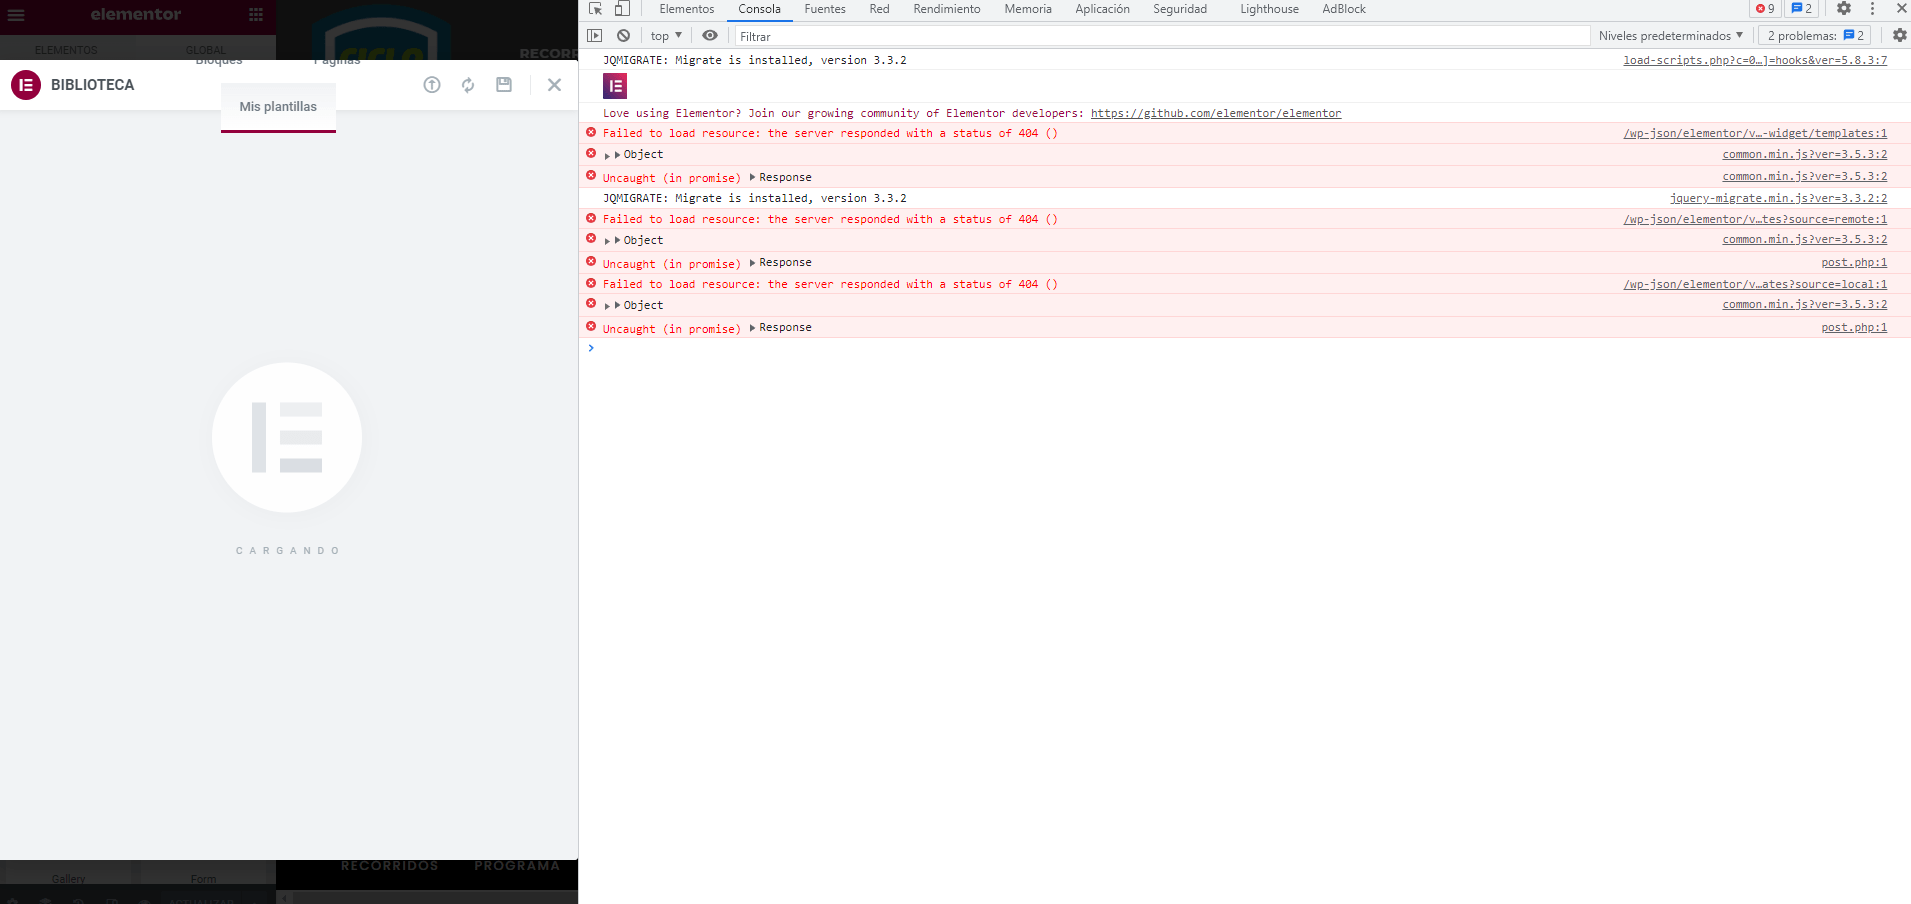Activate the DevTools inspect element picker
The width and height of the screenshot is (1911, 904).
coord(595,9)
